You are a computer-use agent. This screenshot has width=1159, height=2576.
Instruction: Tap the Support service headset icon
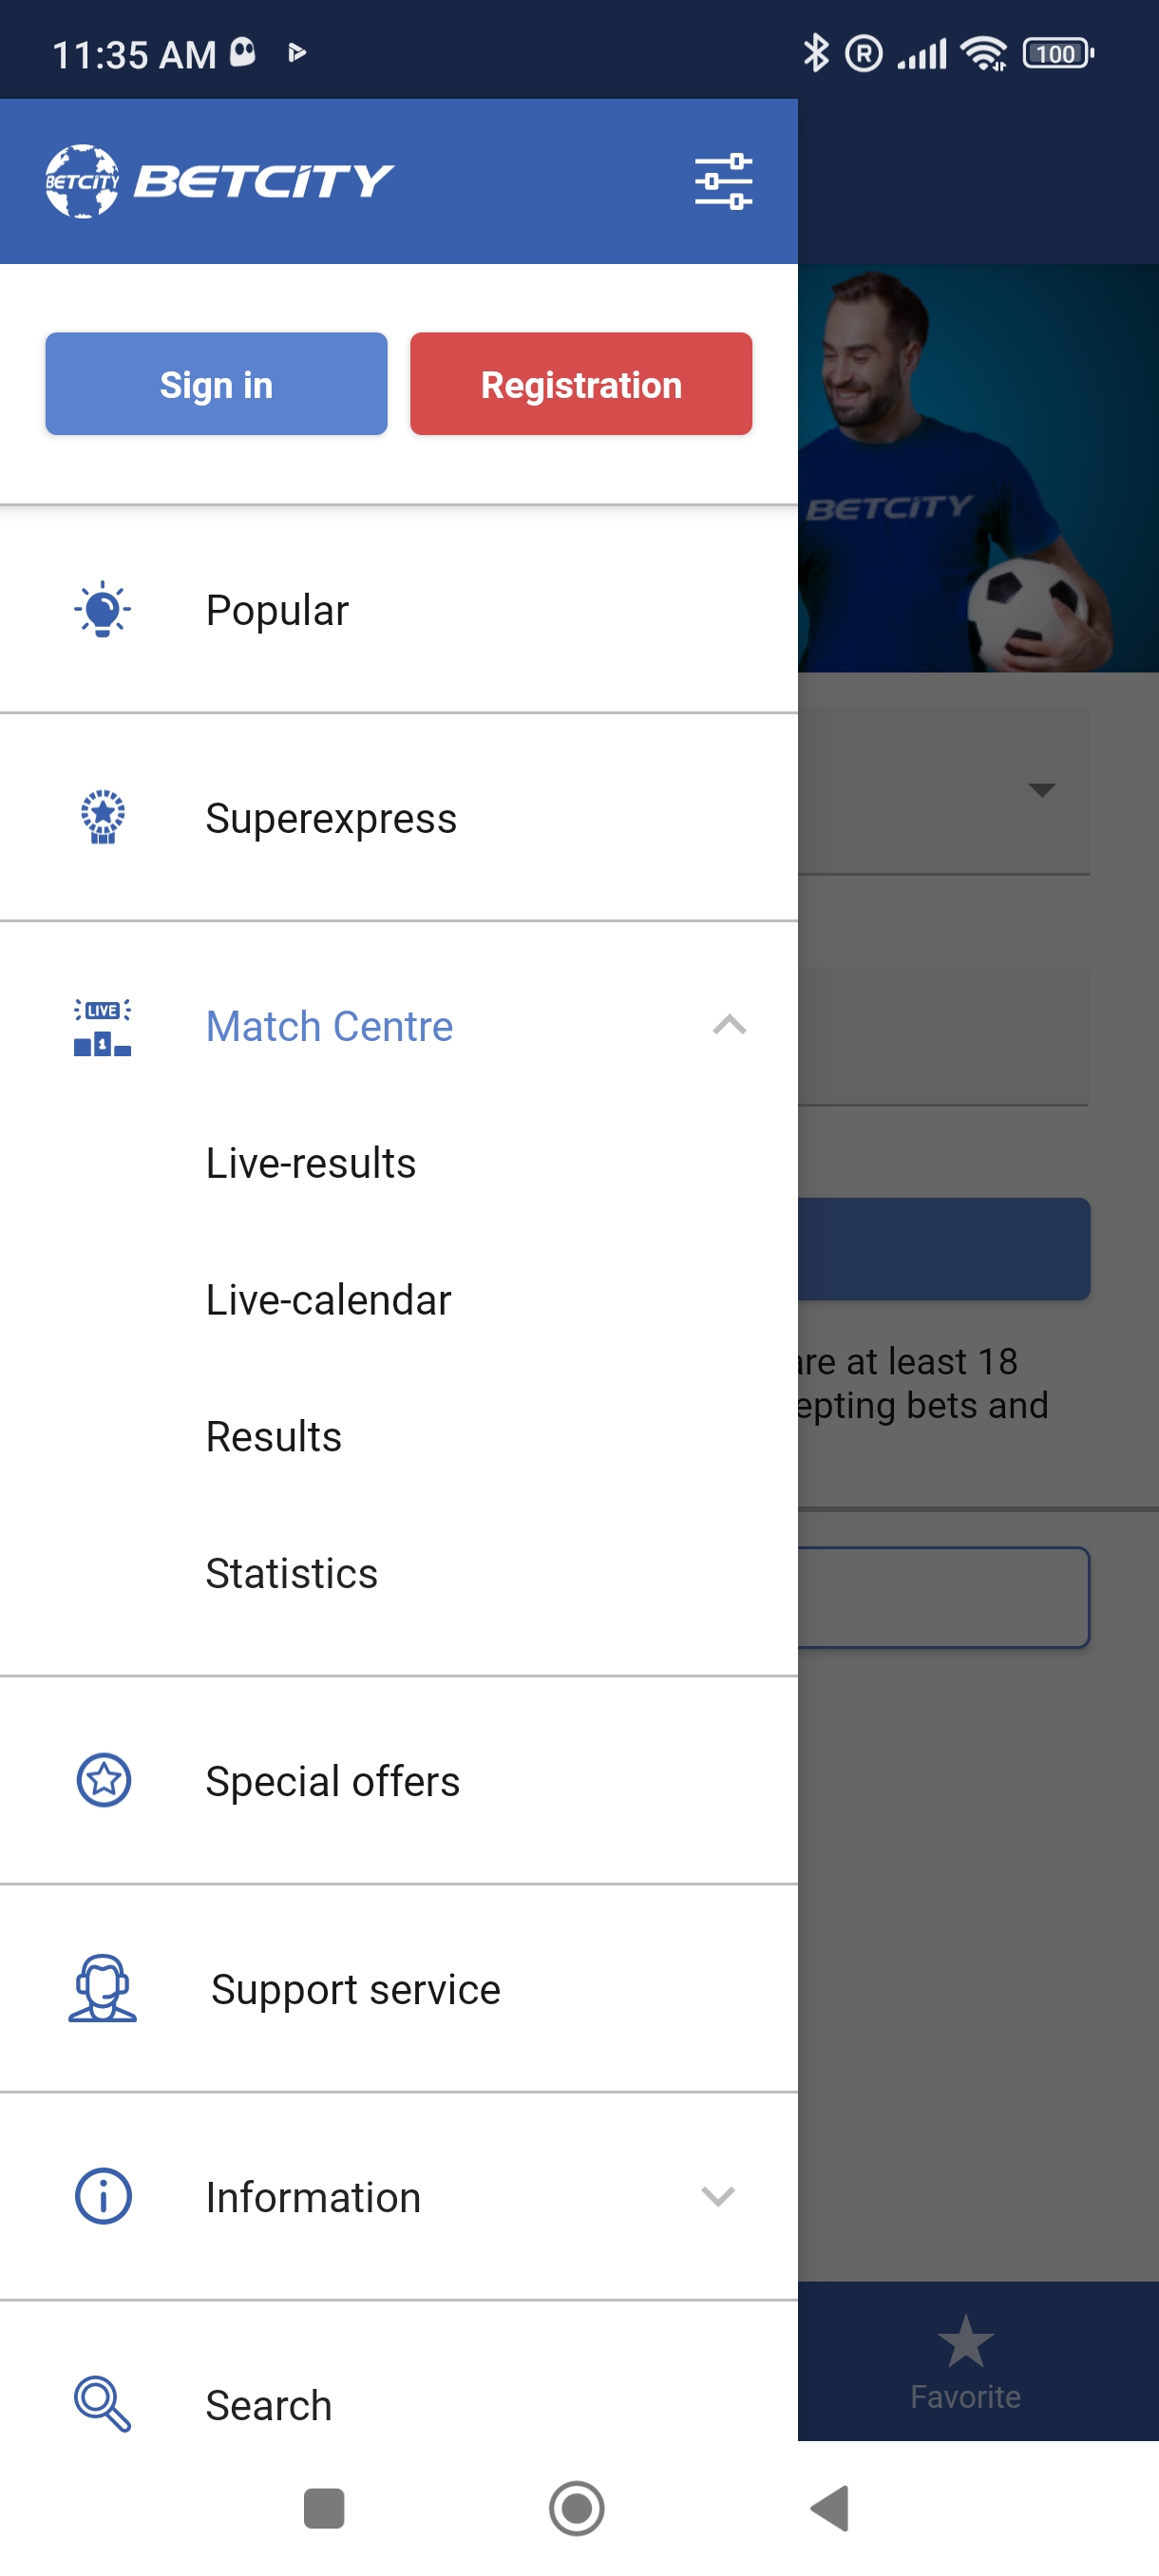102,1988
